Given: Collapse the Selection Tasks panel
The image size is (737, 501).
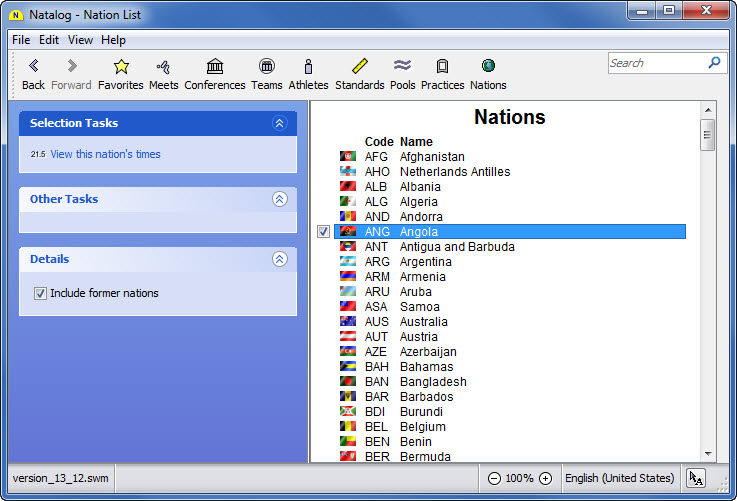Looking at the screenshot, I should tap(280, 124).
